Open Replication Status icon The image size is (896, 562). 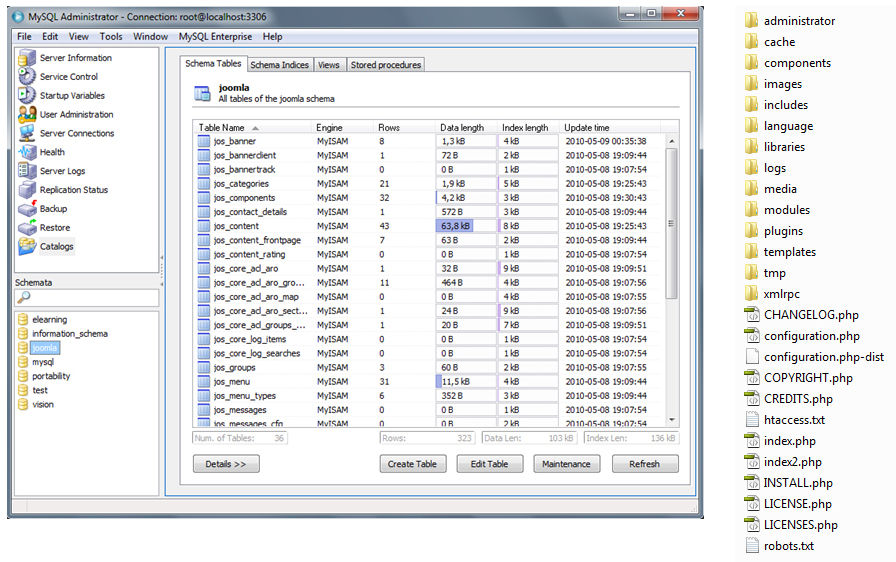coord(26,190)
